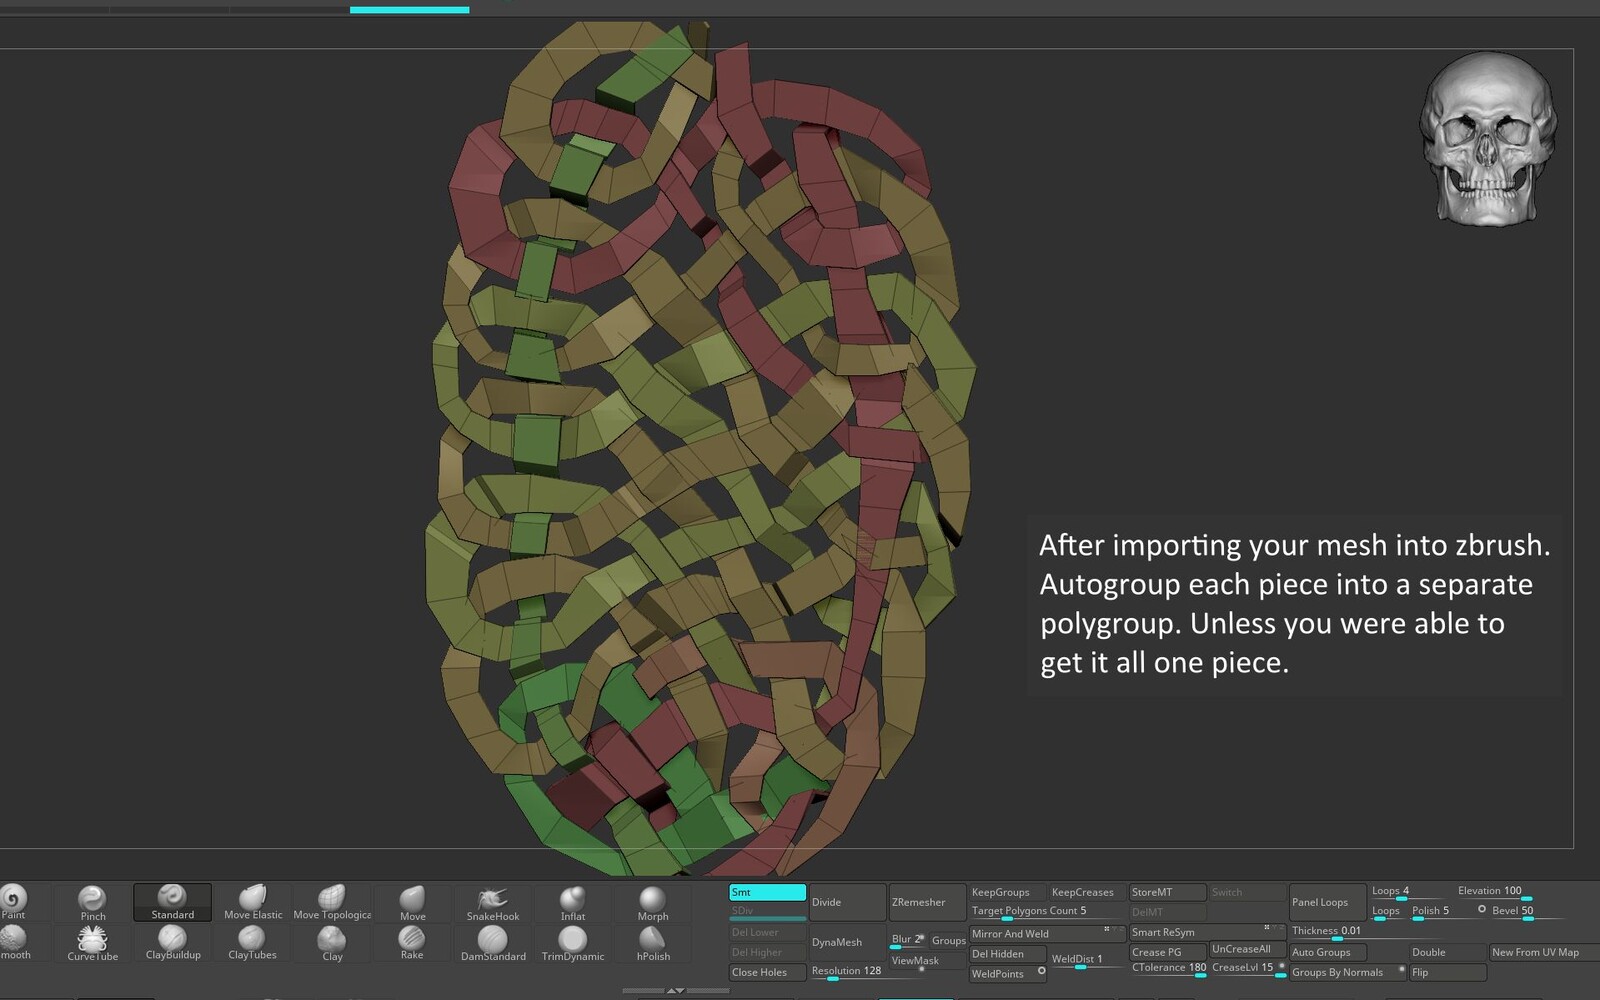Click the skull reference thumbnail
This screenshot has height=1000, width=1600.
point(1488,139)
